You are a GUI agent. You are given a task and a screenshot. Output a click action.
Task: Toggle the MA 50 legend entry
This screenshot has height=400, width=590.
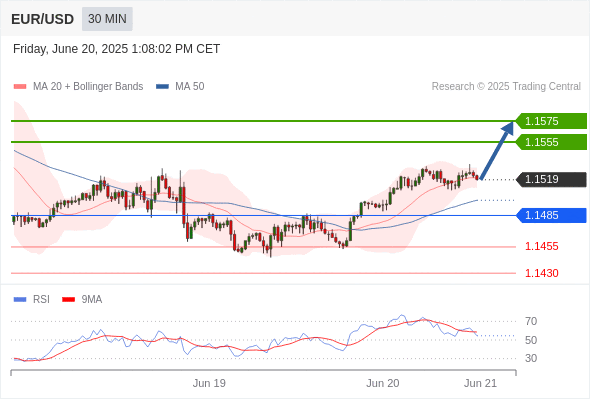click(180, 87)
